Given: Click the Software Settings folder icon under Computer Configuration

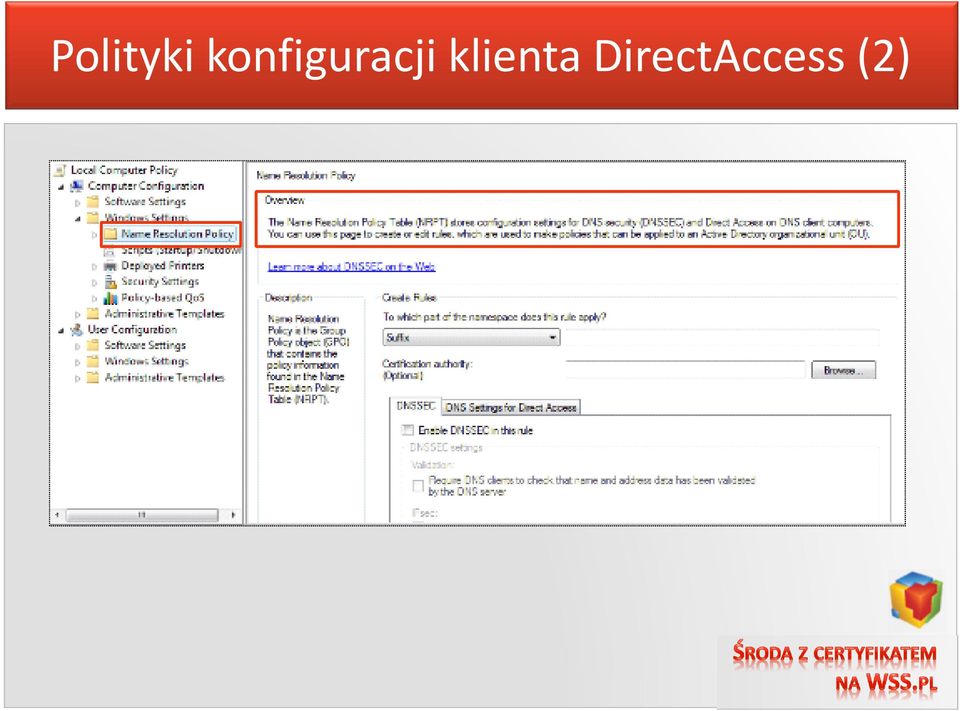Looking at the screenshot, I should click(x=93, y=201).
